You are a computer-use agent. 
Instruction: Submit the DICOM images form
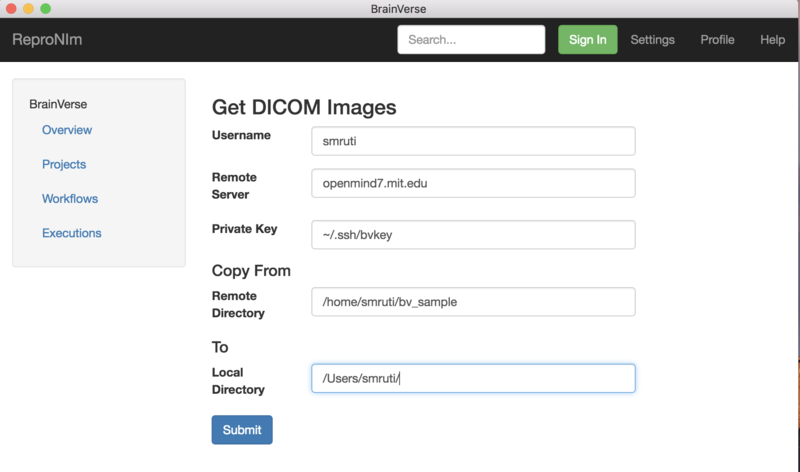tap(242, 430)
